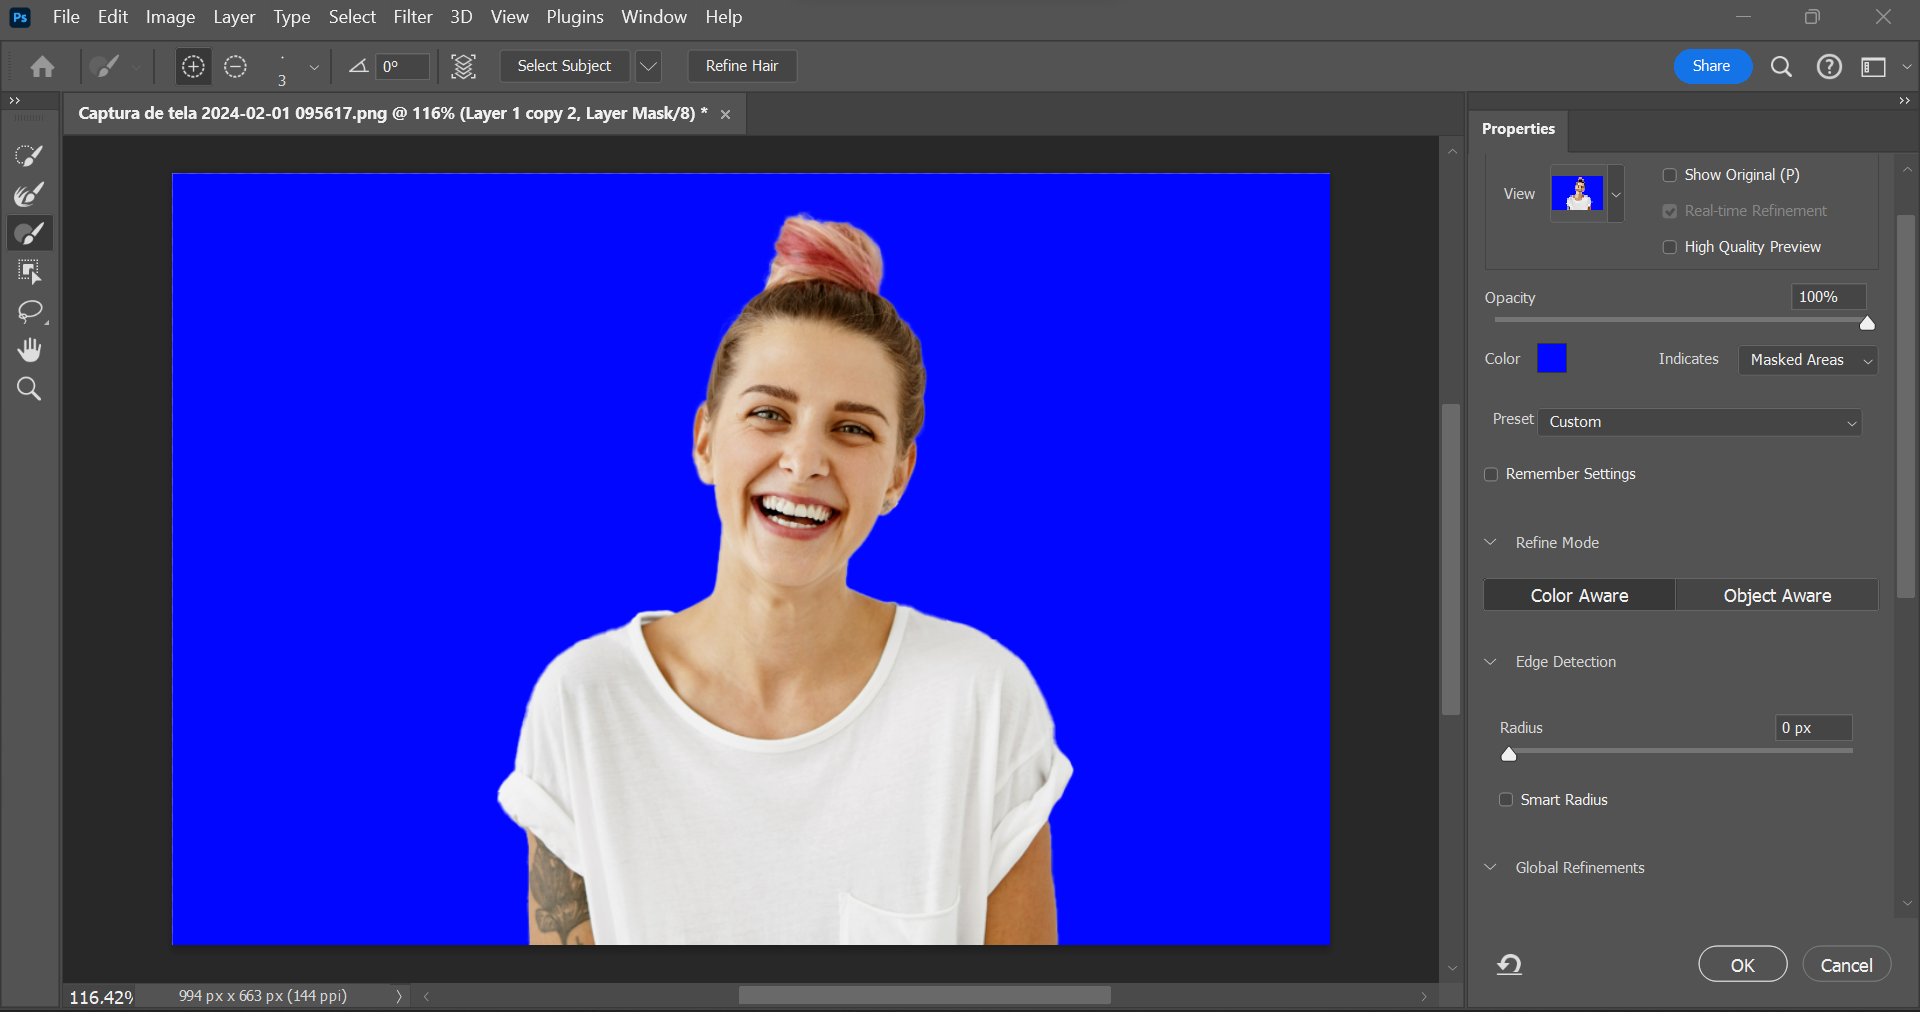1920x1012 pixels.
Task: Collapse the Edge Detection section
Action: 1490,661
